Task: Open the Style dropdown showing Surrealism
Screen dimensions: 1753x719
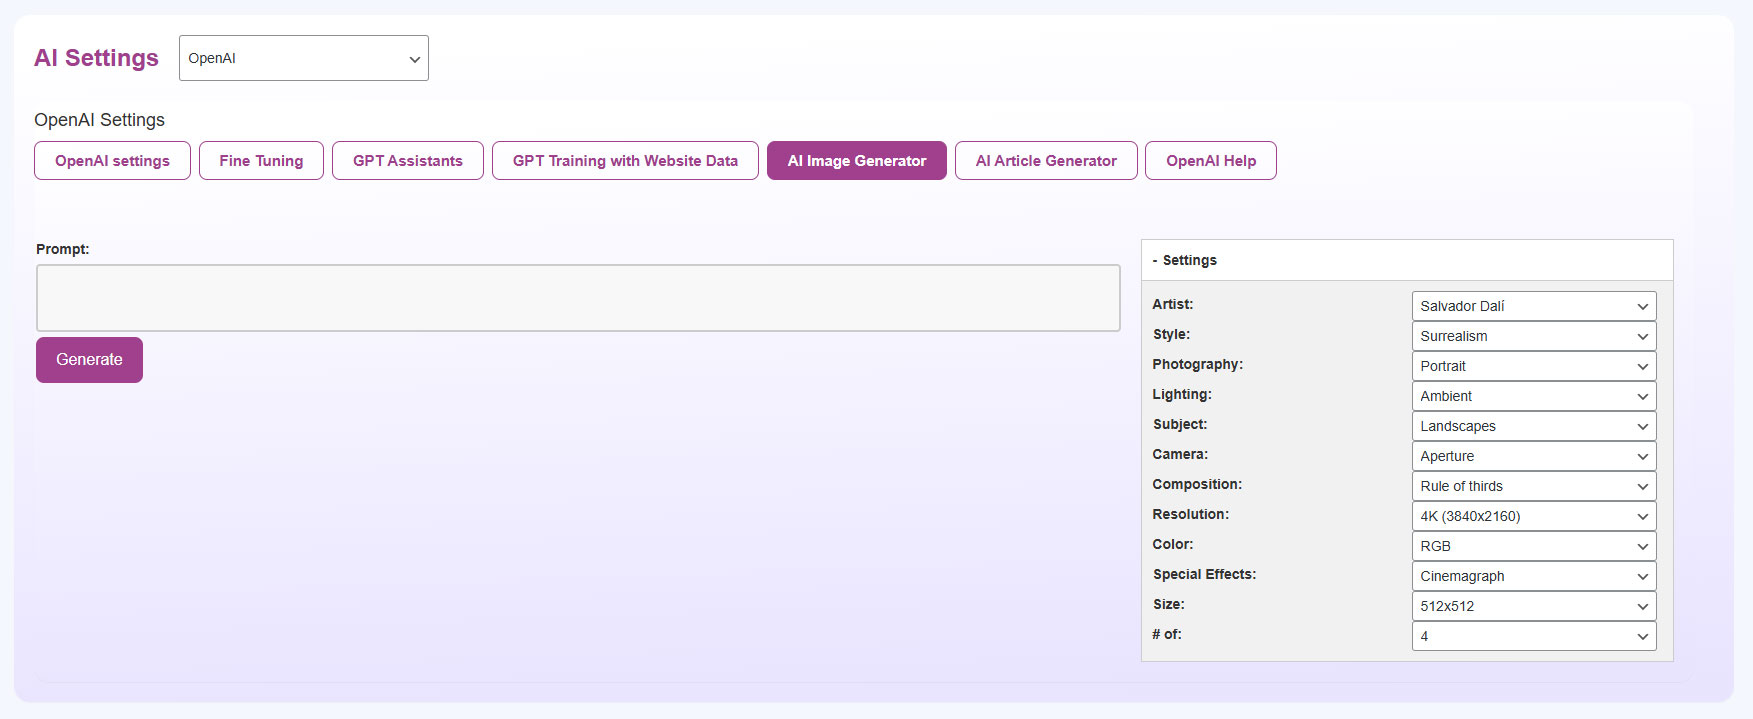Action: pos(1533,336)
